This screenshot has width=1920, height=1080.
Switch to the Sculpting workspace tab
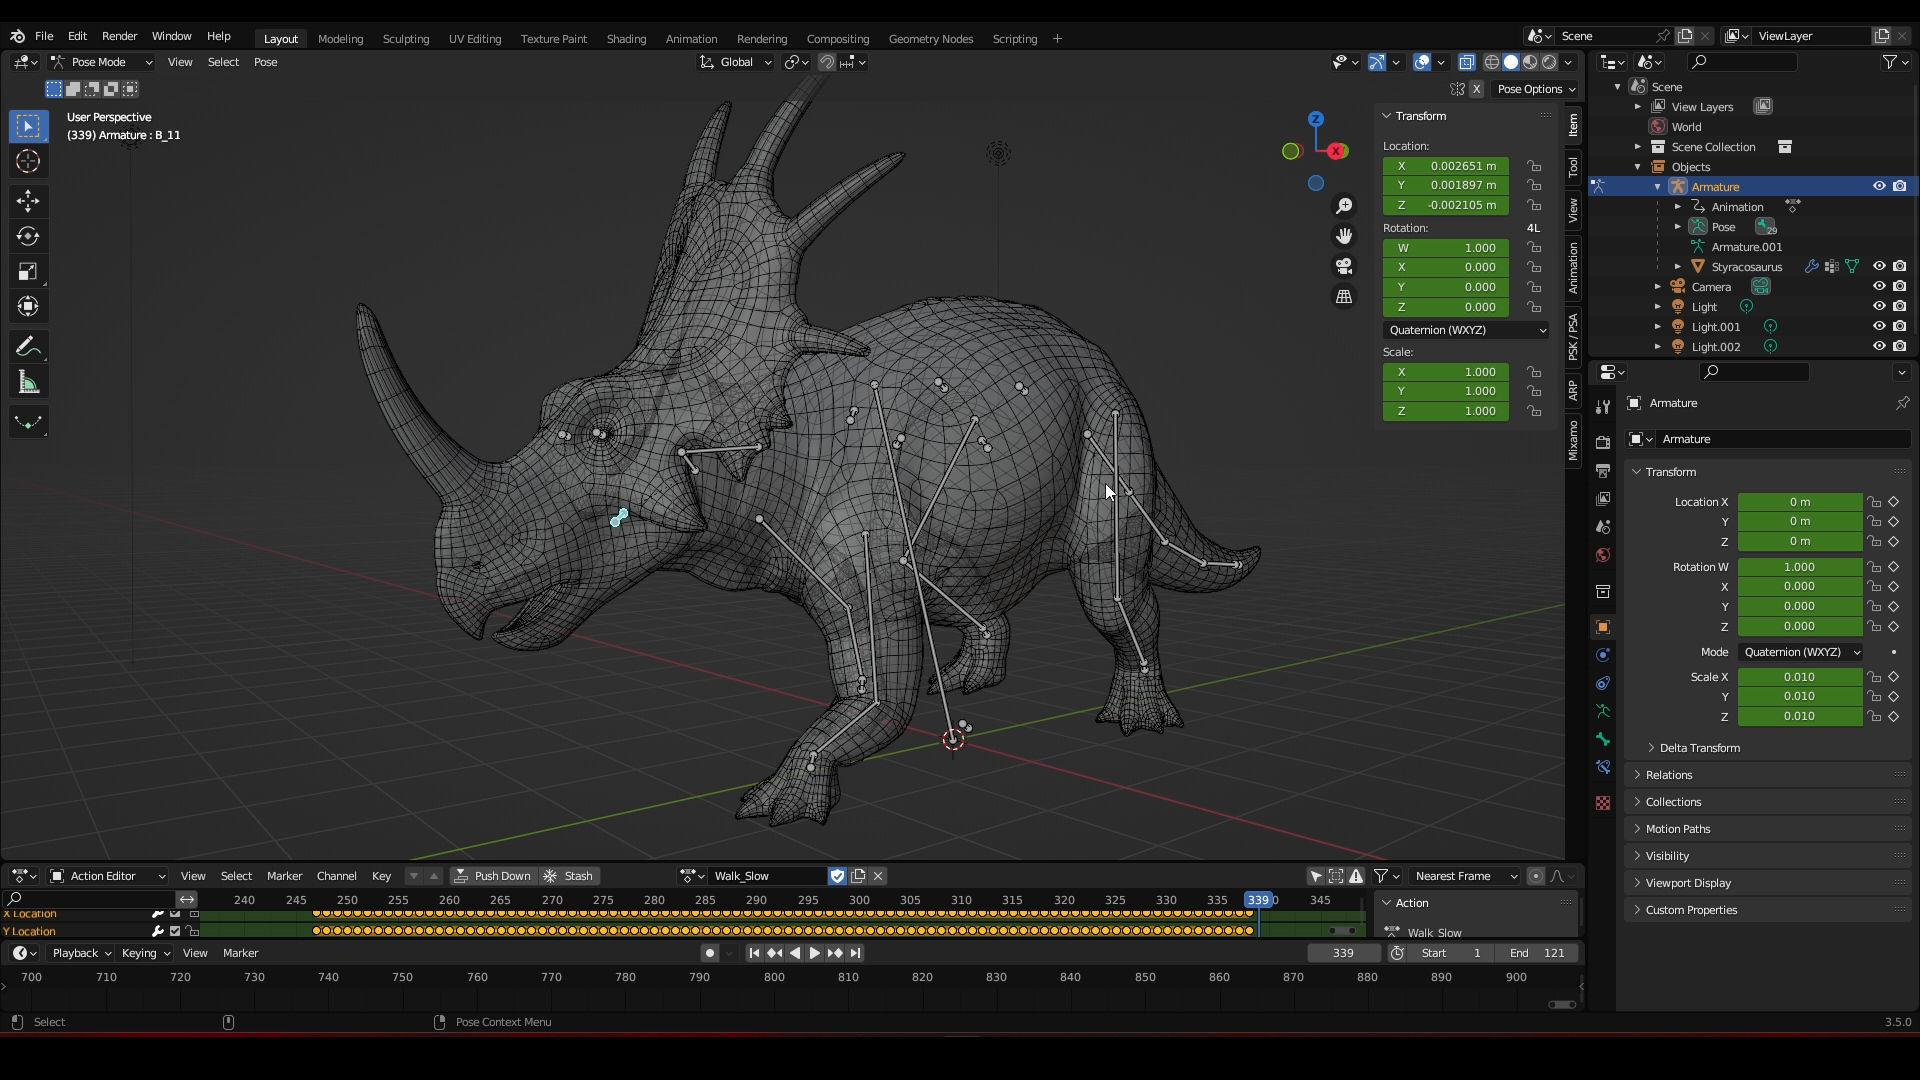(405, 39)
